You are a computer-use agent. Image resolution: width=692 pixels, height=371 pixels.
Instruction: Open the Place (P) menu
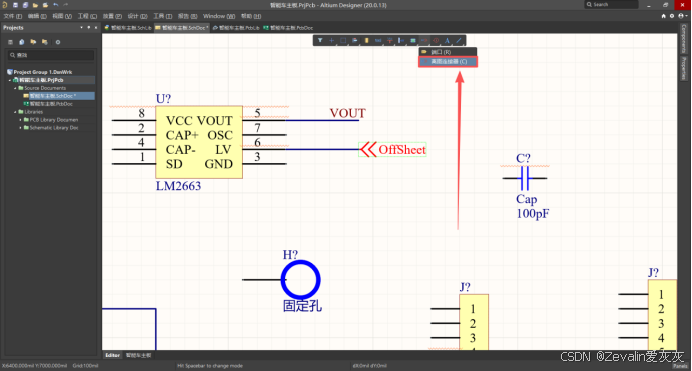point(112,16)
